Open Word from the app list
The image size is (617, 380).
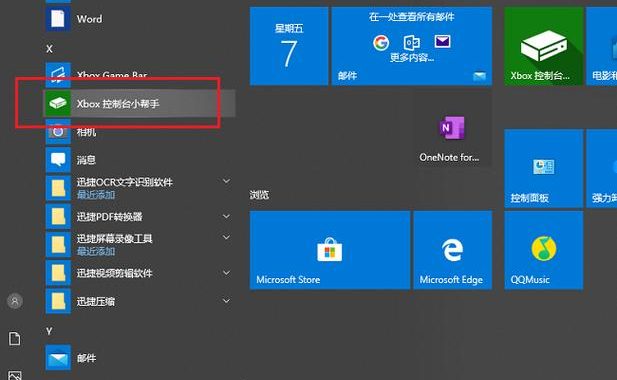click(x=140, y=18)
